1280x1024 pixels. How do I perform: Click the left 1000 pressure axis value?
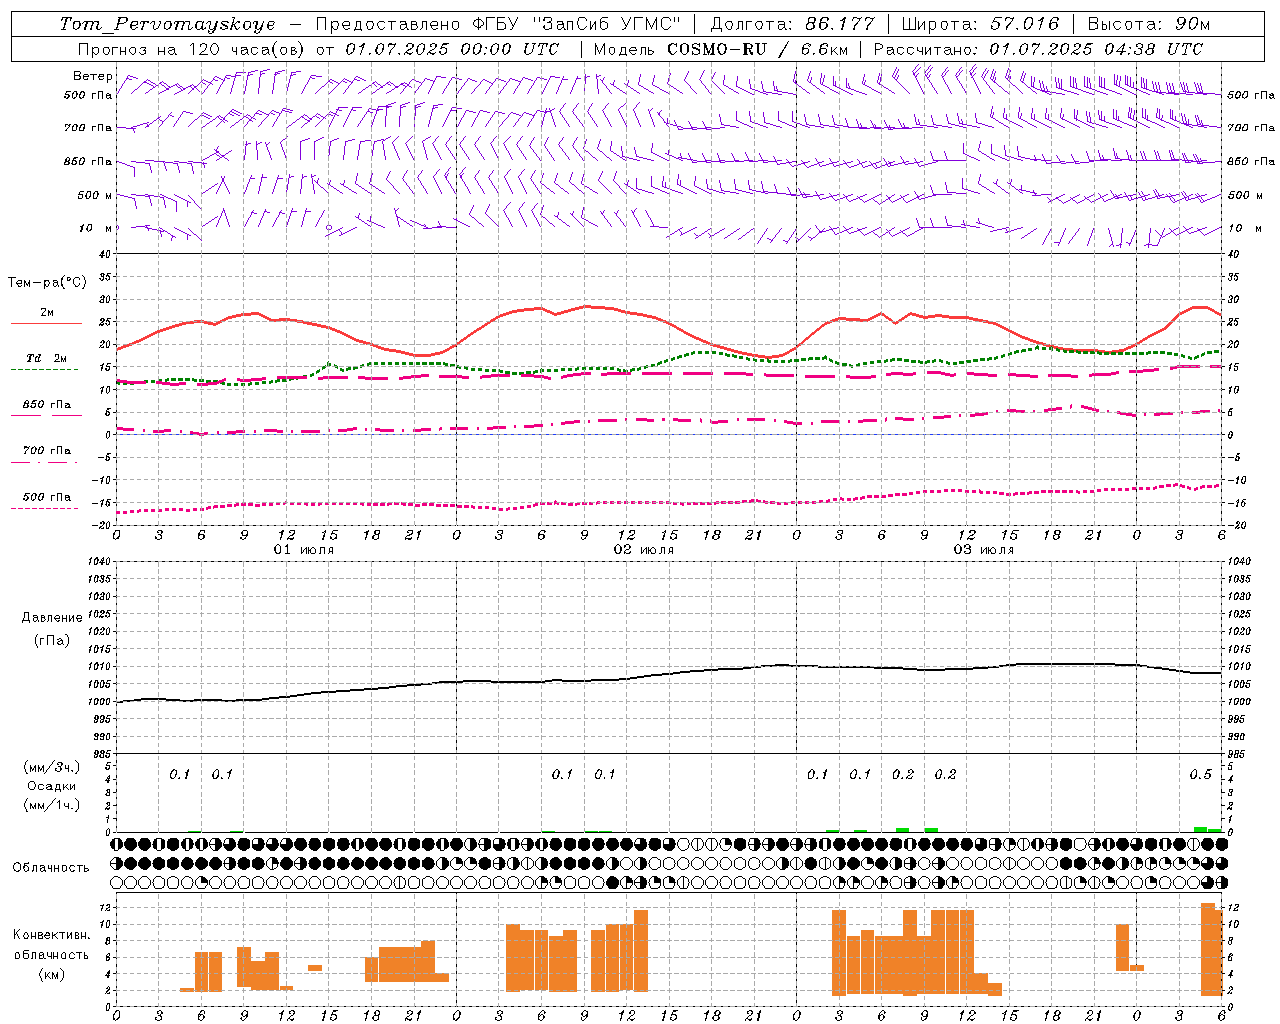click(x=98, y=702)
